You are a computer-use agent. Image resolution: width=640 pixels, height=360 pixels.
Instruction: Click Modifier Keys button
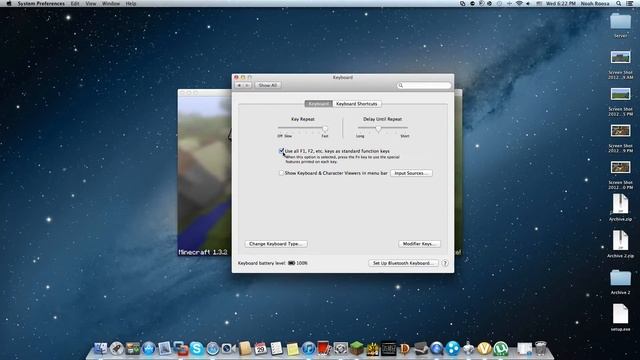(420, 244)
